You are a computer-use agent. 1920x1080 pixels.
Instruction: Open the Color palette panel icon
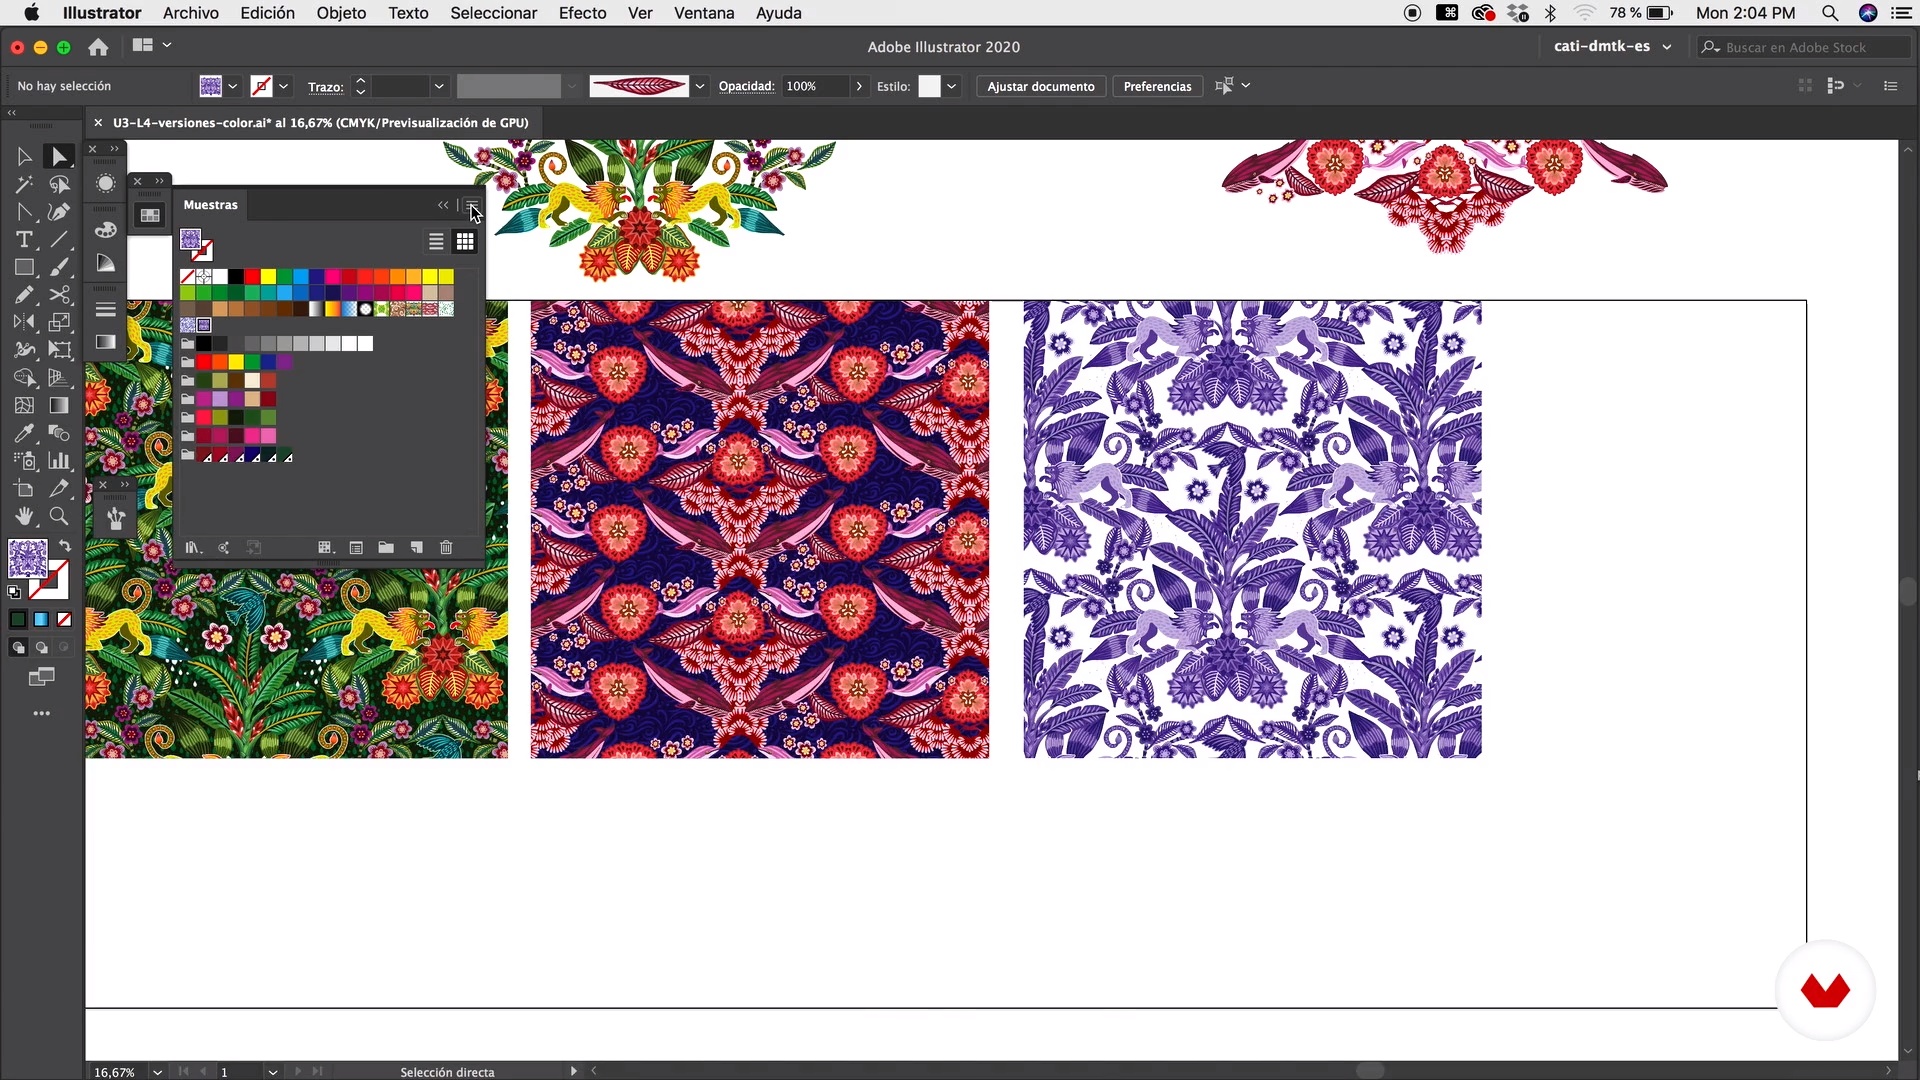[x=106, y=230]
